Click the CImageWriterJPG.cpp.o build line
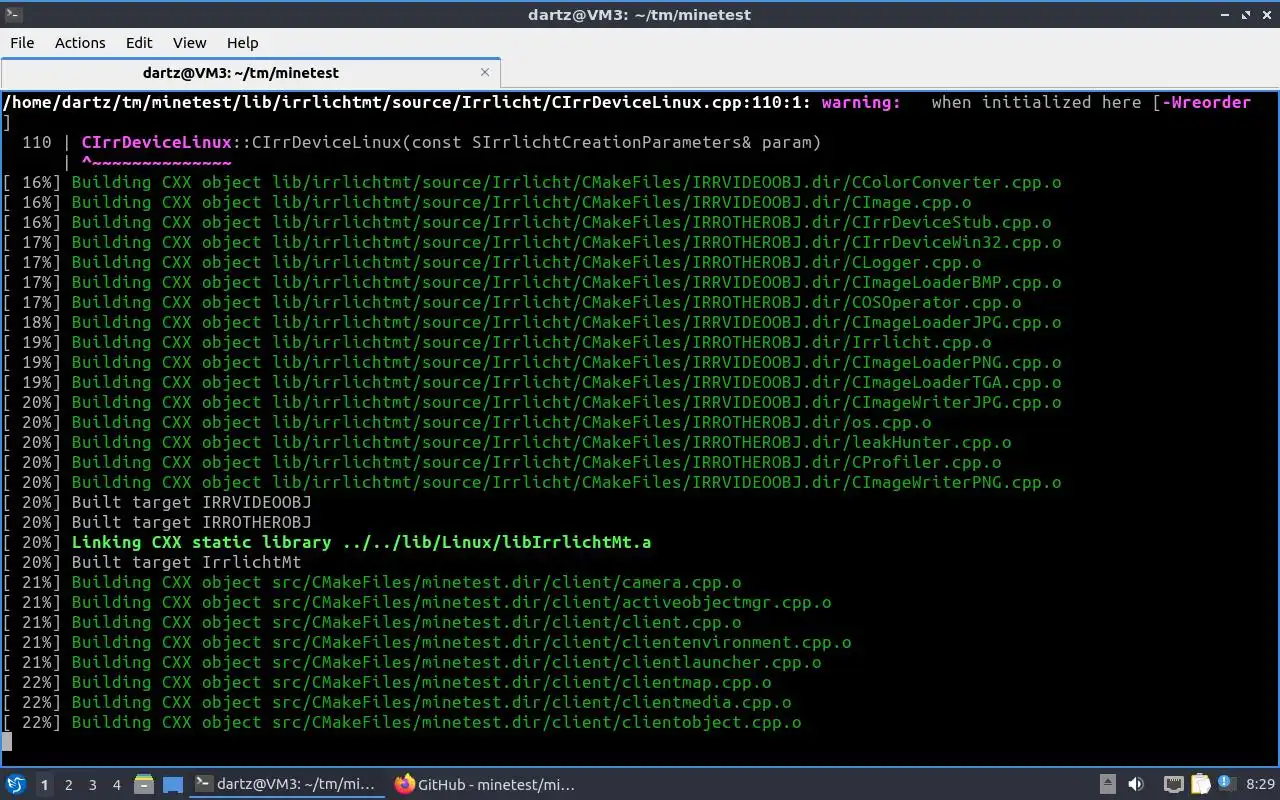 pyautogui.click(x=532, y=402)
